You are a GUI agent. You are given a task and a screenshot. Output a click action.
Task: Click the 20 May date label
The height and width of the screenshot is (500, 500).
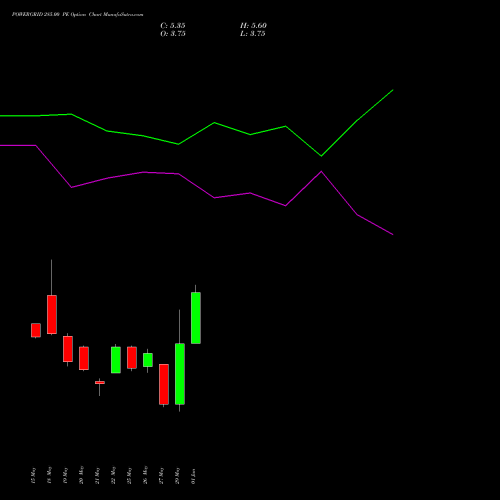81,475
